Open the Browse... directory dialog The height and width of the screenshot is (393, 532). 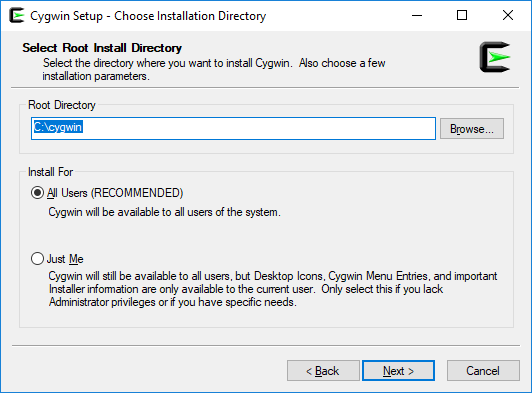pos(472,129)
